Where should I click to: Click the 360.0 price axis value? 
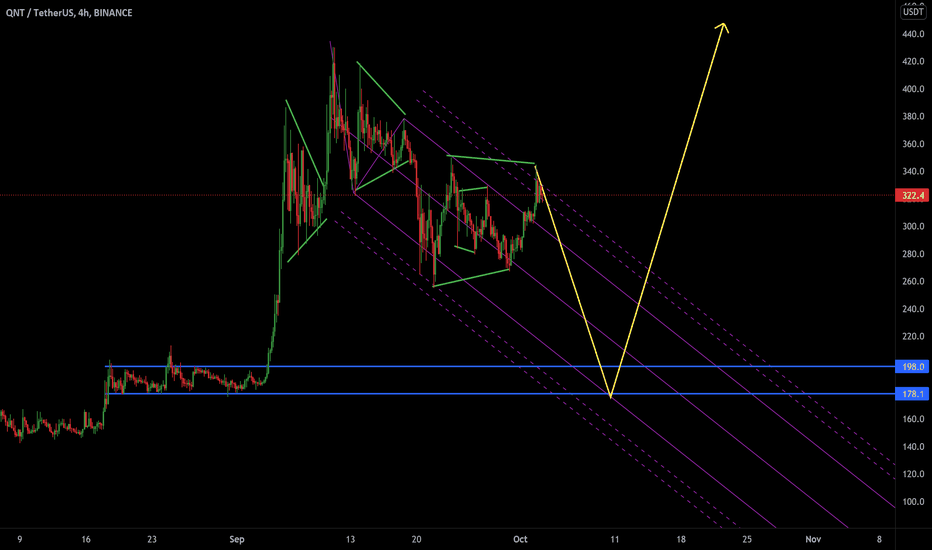click(x=913, y=144)
